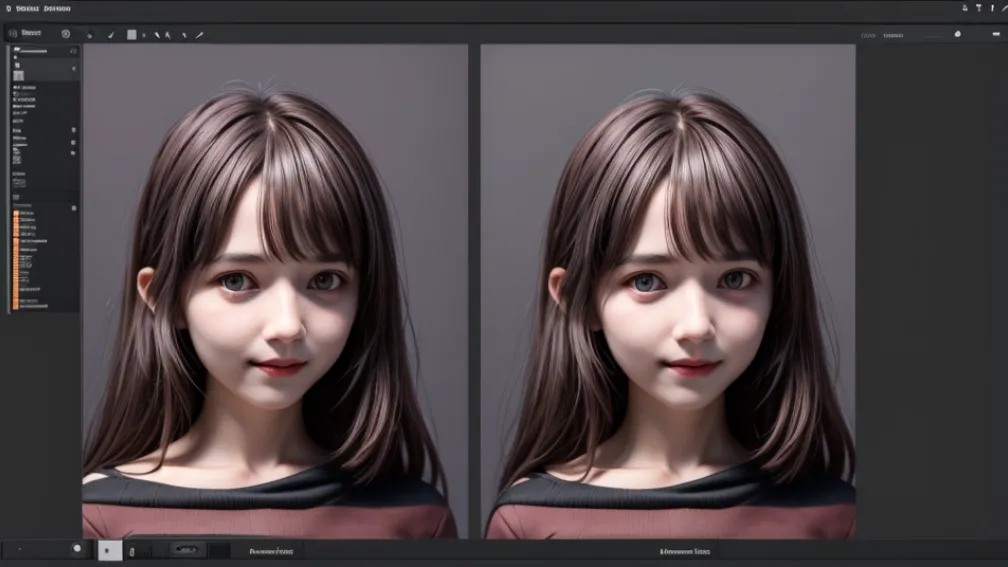The height and width of the screenshot is (567, 1008).
Task: Click the caption label under the left portrait
Action: tap(271, 552)
